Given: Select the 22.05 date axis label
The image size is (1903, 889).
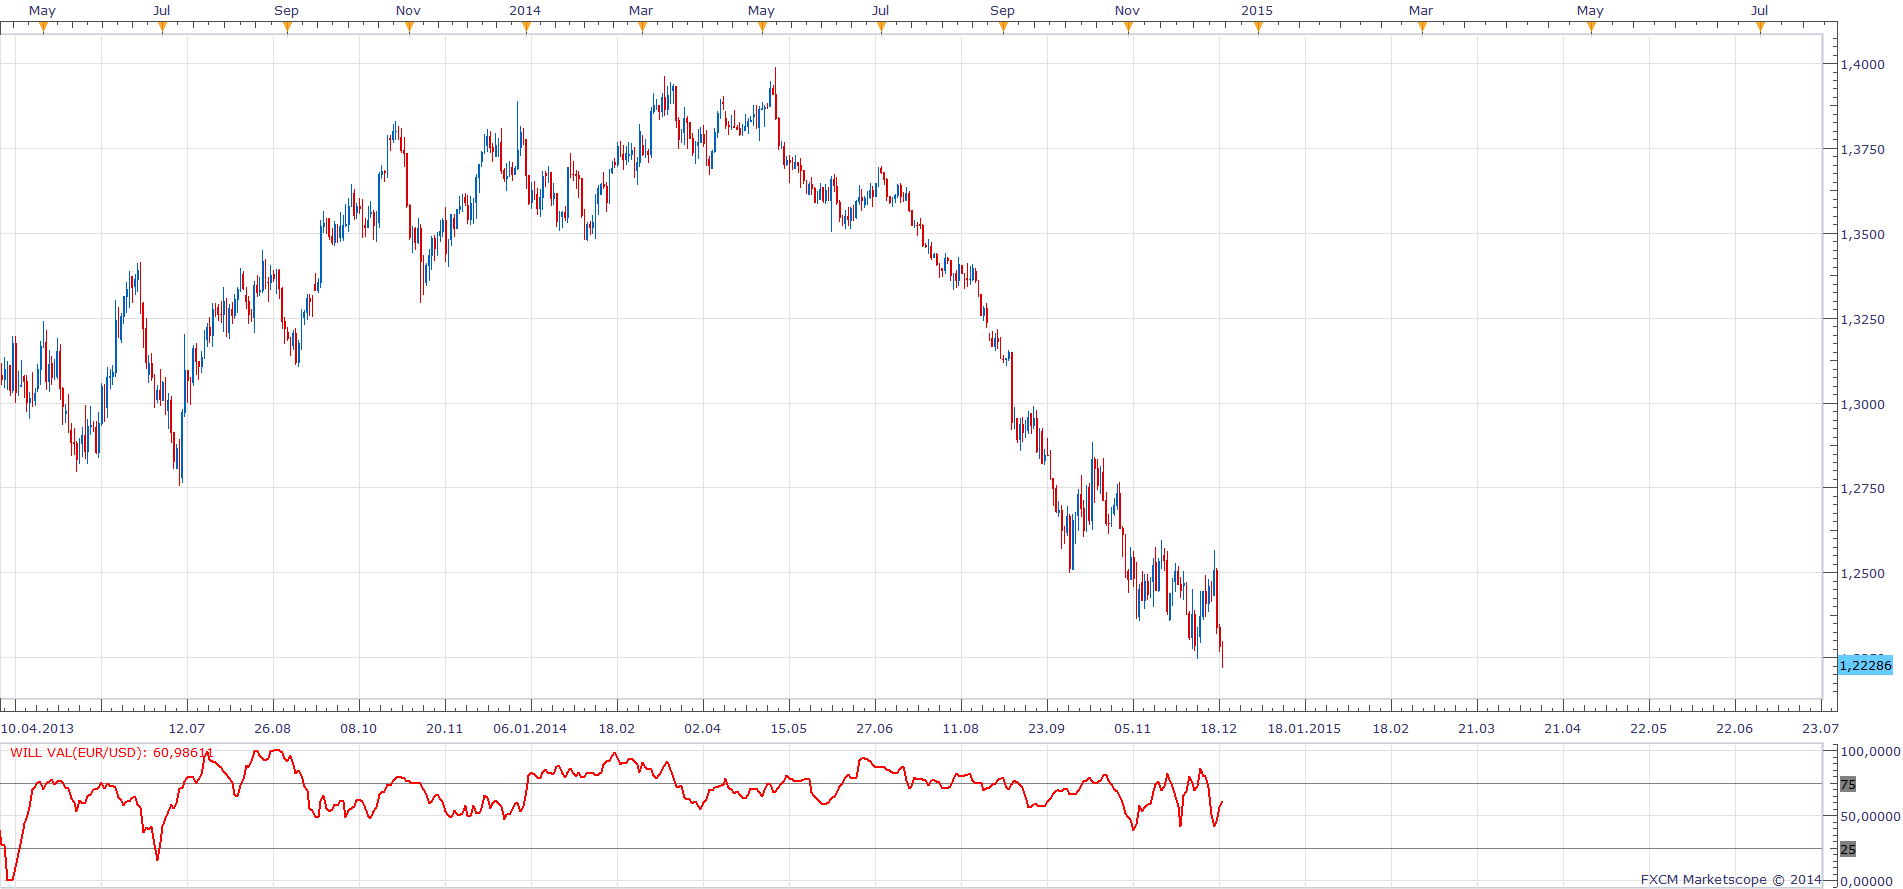Looking at the screenshot, I should [1649, 728].
